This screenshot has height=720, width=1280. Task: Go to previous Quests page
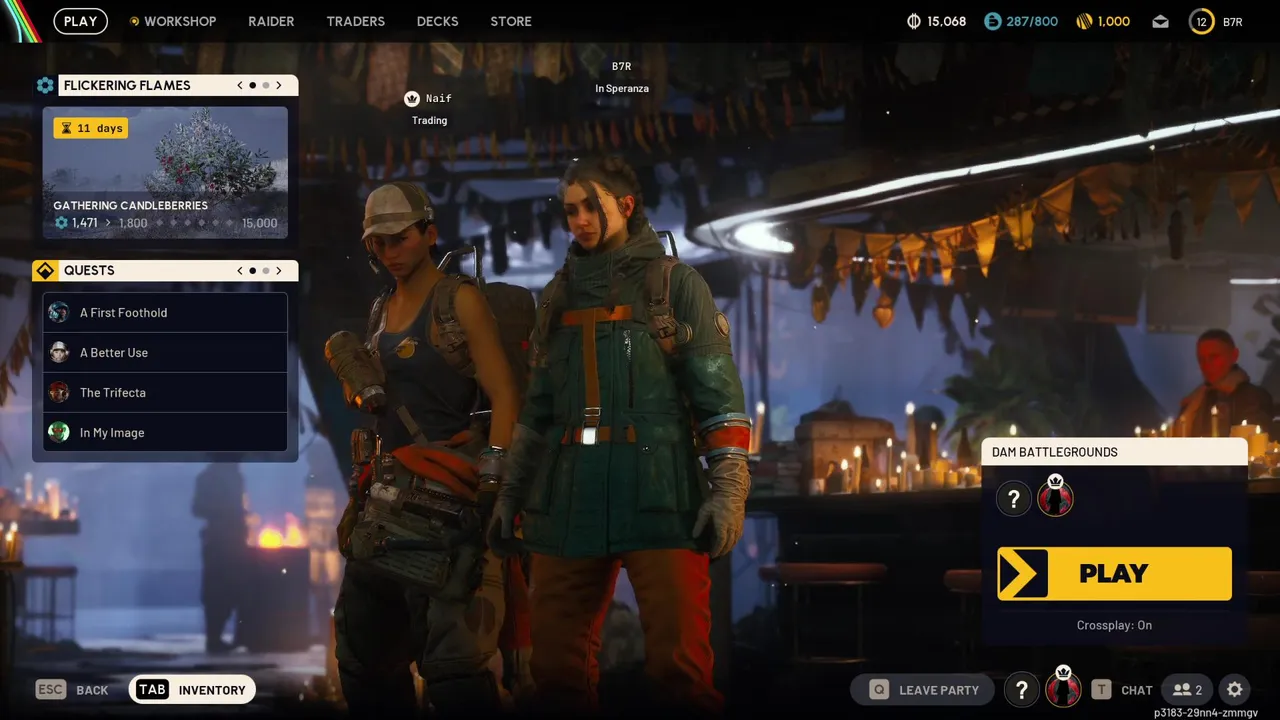tap(240, 270)
